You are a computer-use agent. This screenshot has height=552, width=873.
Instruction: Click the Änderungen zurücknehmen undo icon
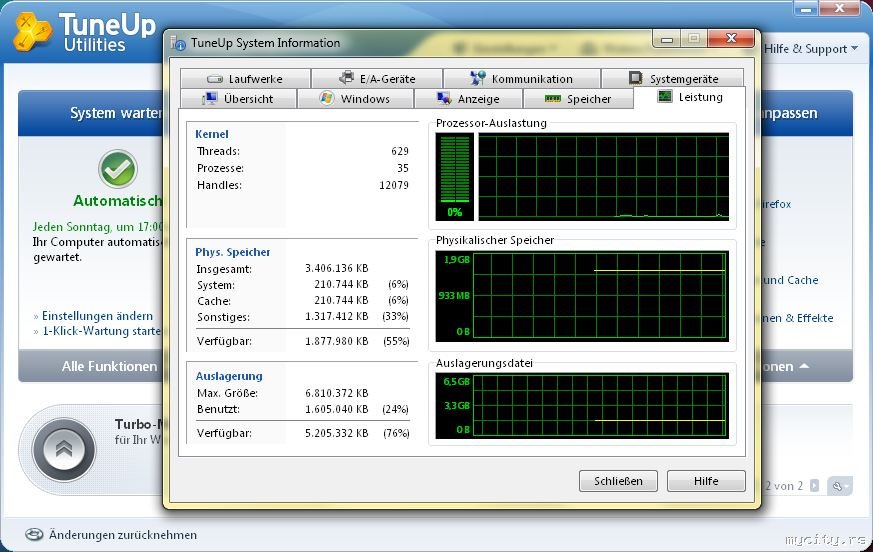34,535
